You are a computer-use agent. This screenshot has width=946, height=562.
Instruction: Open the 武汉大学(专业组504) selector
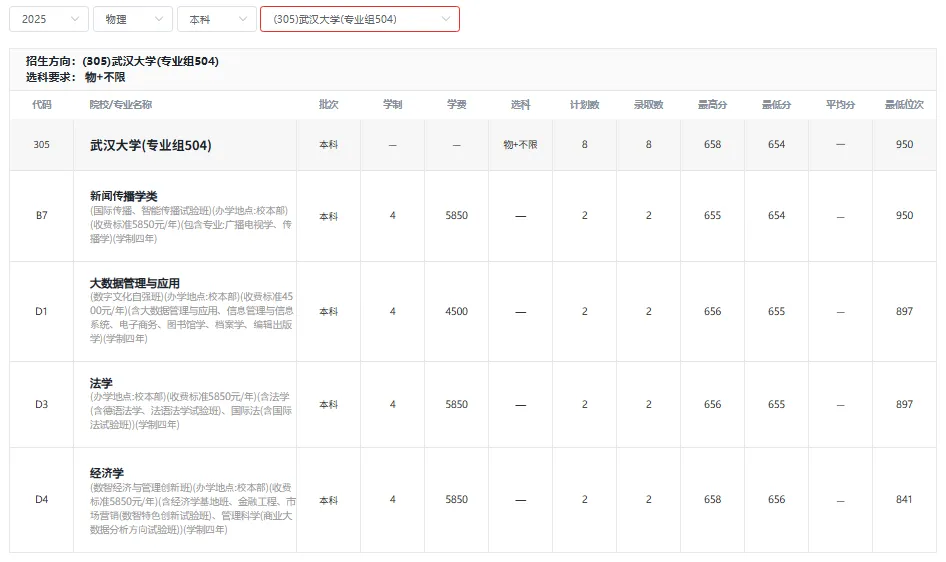(360, 19)
